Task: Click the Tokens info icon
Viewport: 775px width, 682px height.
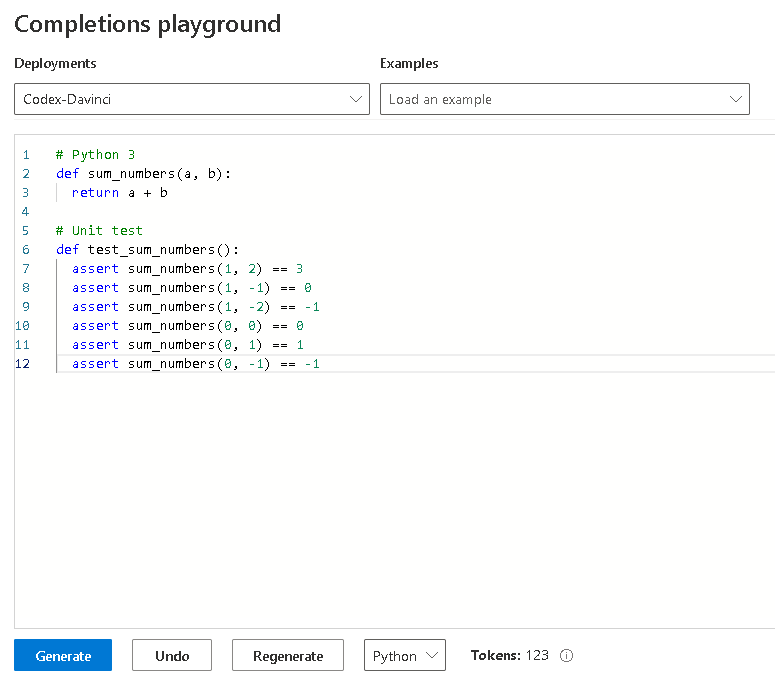Action: pyautogui.click(x=566, y=655)
